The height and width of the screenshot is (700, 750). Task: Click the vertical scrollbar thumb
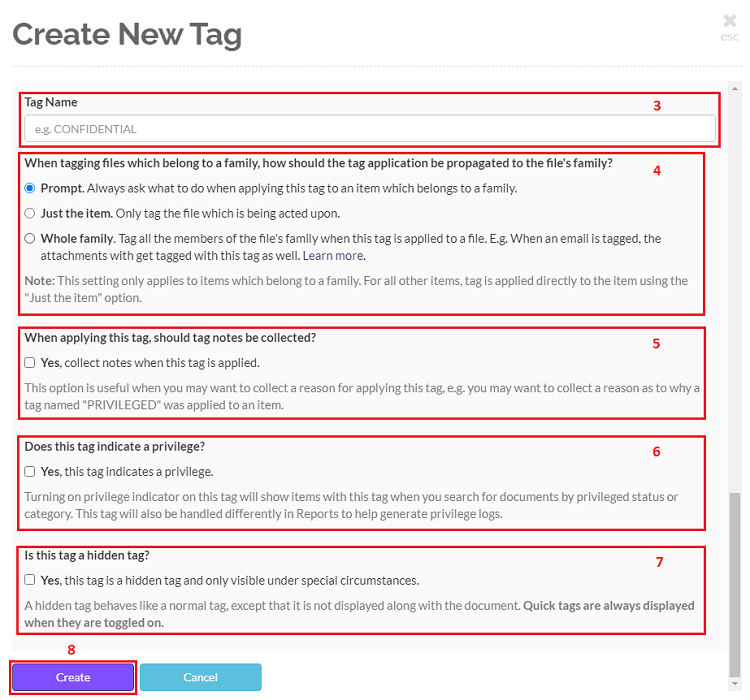coord(735,584)
